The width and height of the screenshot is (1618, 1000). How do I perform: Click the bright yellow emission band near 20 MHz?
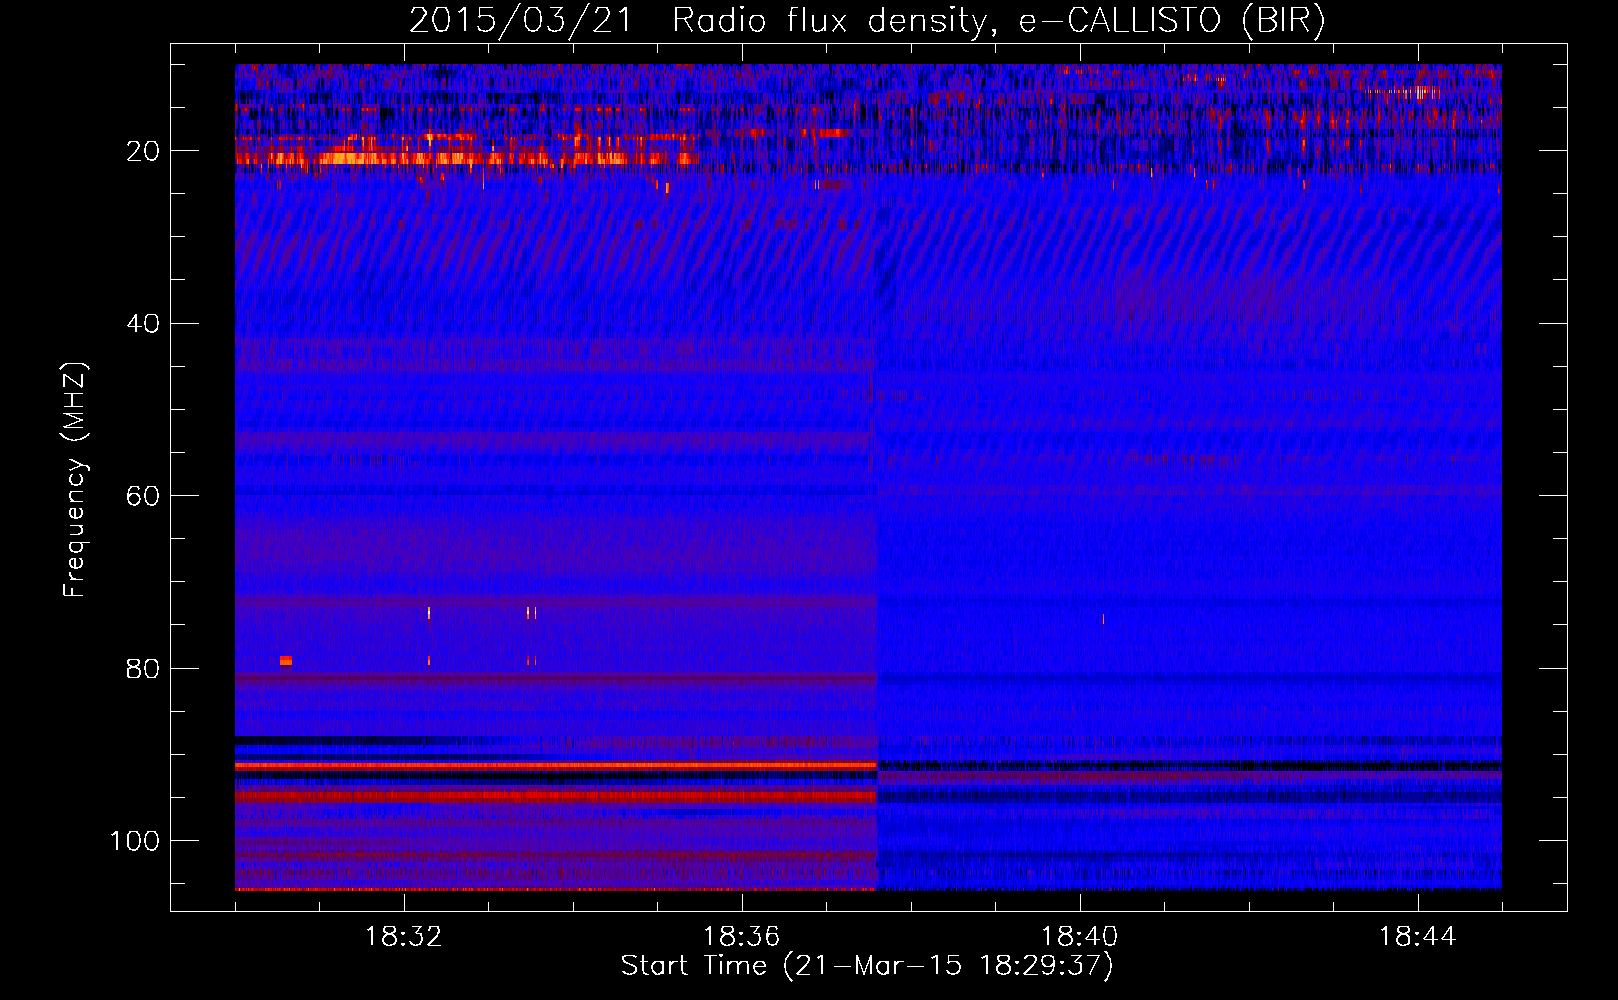pyautogui.click(x=467, y=158)
